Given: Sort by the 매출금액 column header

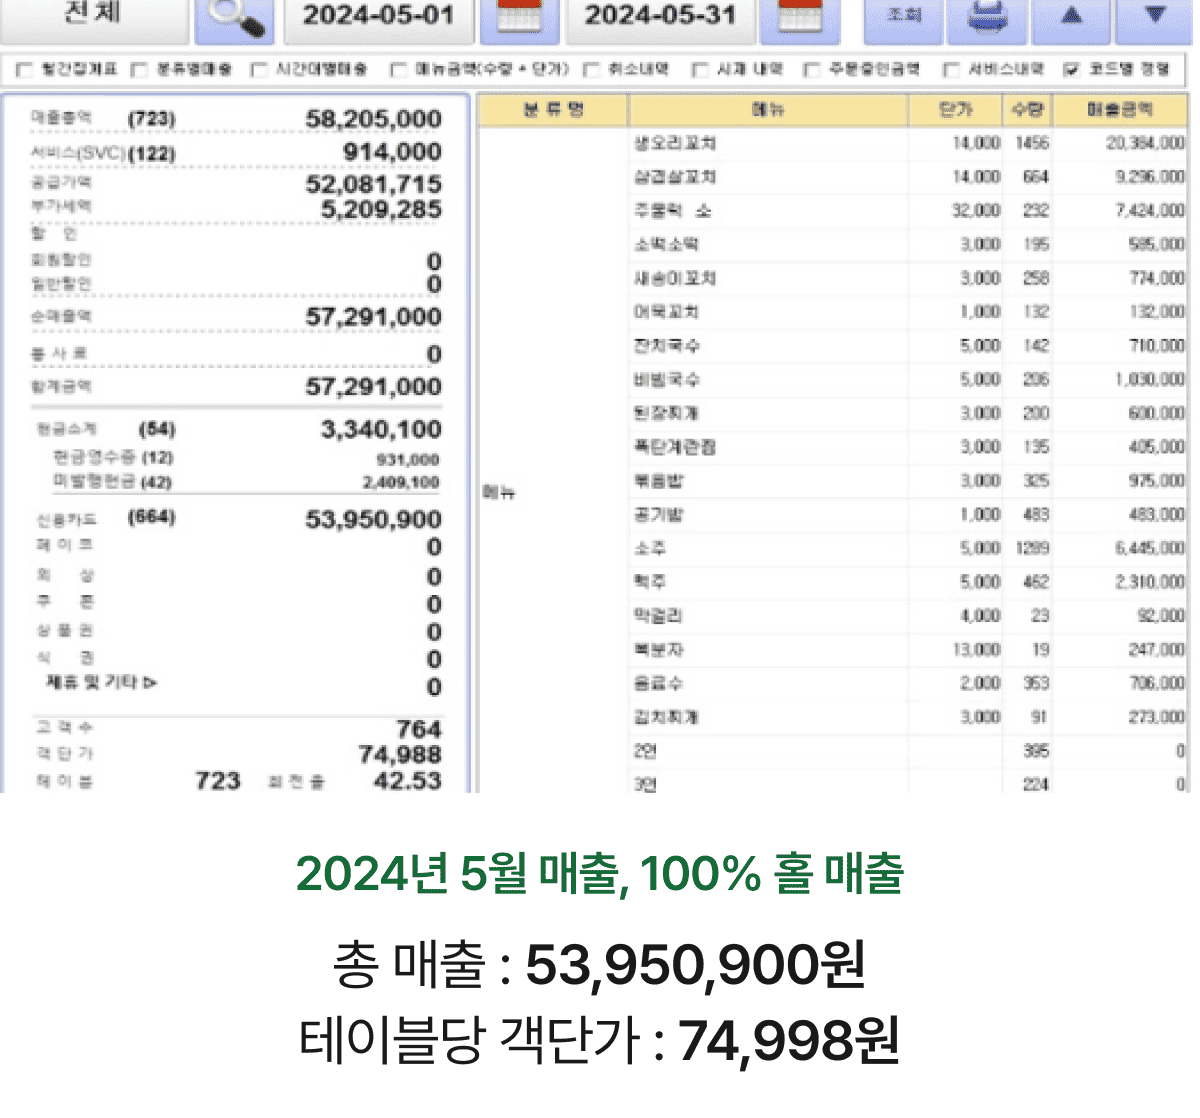Looking at the screenshot, I should coord(1119,110).
